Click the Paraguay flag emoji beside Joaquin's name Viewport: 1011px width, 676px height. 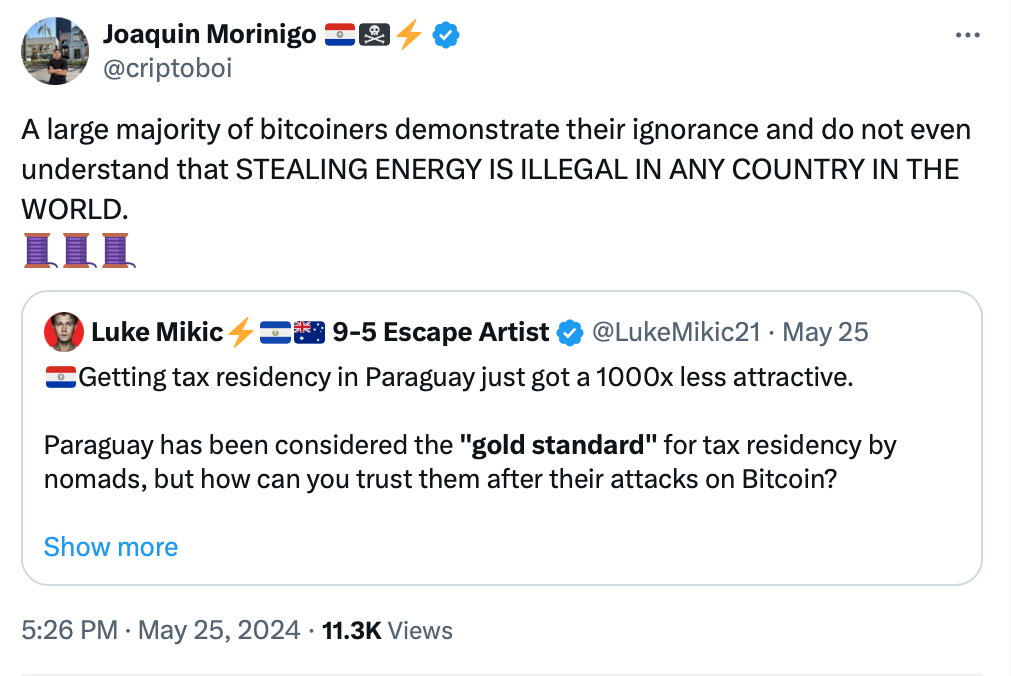pyautogui.click(x=340, y=35)
